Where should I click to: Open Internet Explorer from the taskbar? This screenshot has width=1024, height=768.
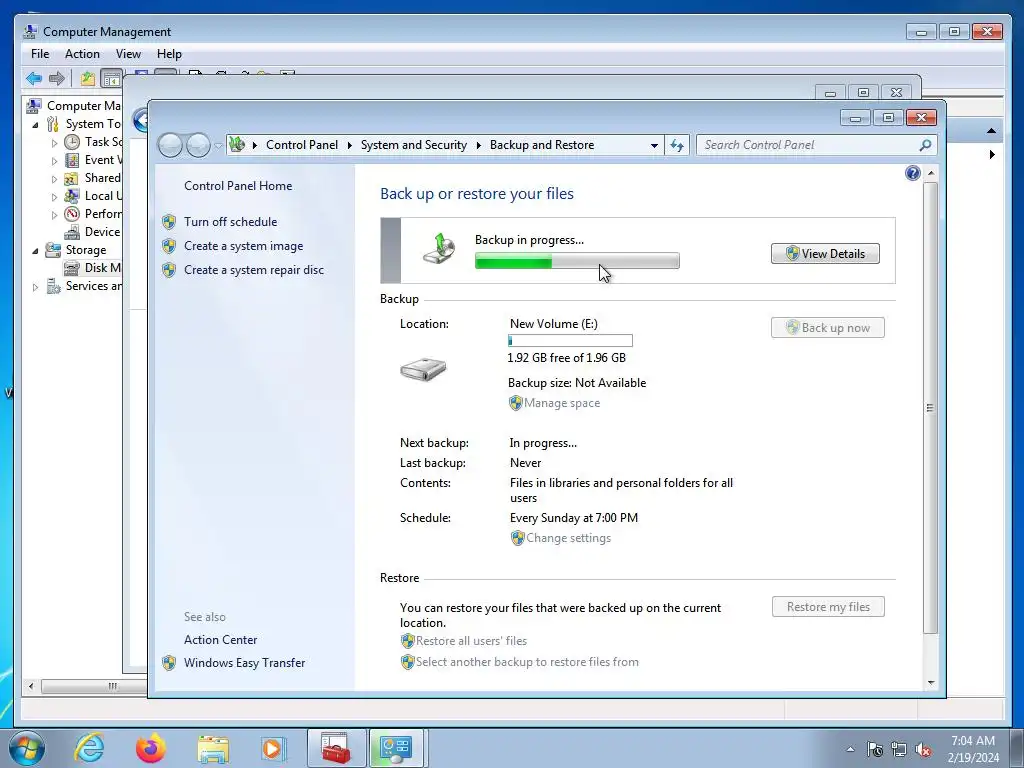point(89,748)
